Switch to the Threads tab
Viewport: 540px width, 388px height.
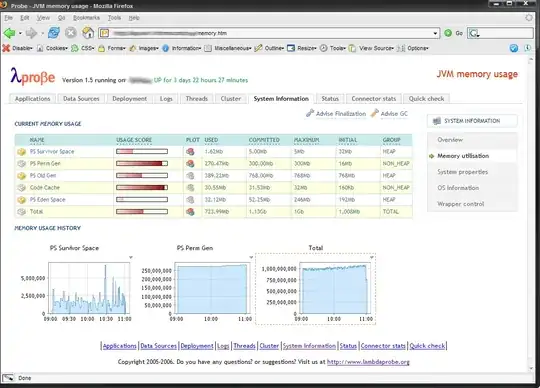pyautogui.click(x=197, y=99)
